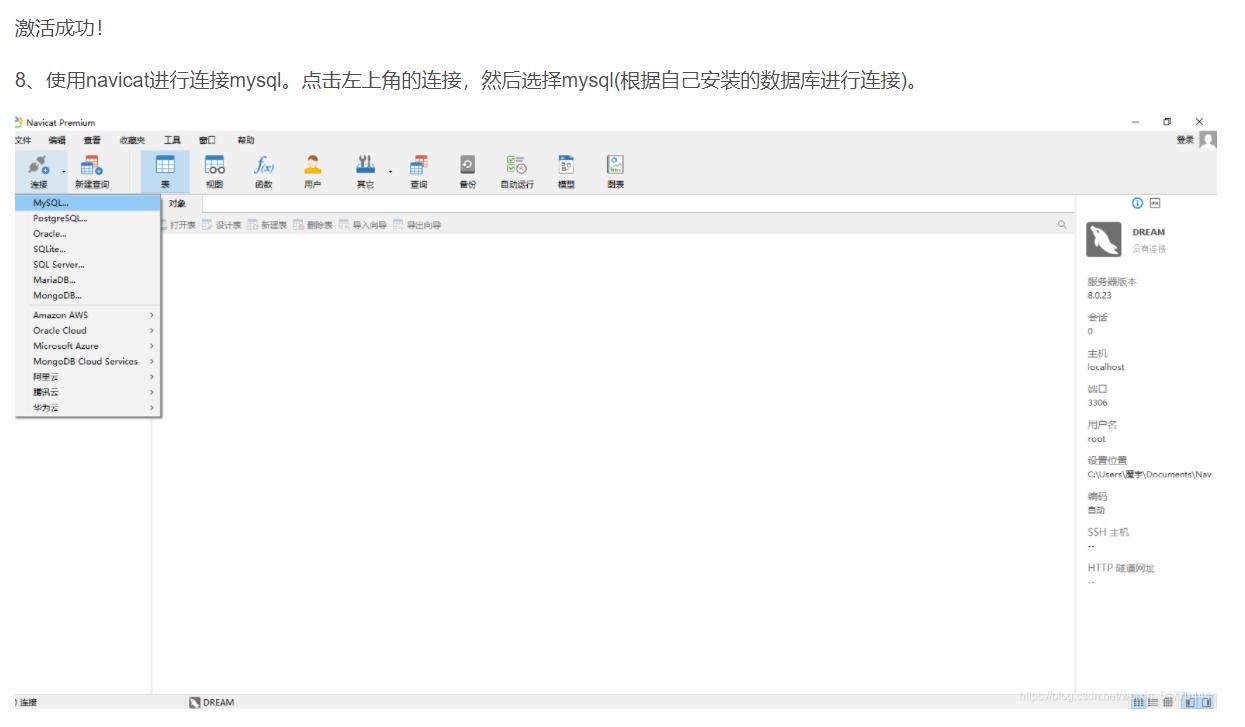
Task: Select the 查询 query toolbar icon
Action: tap(418, 171)
